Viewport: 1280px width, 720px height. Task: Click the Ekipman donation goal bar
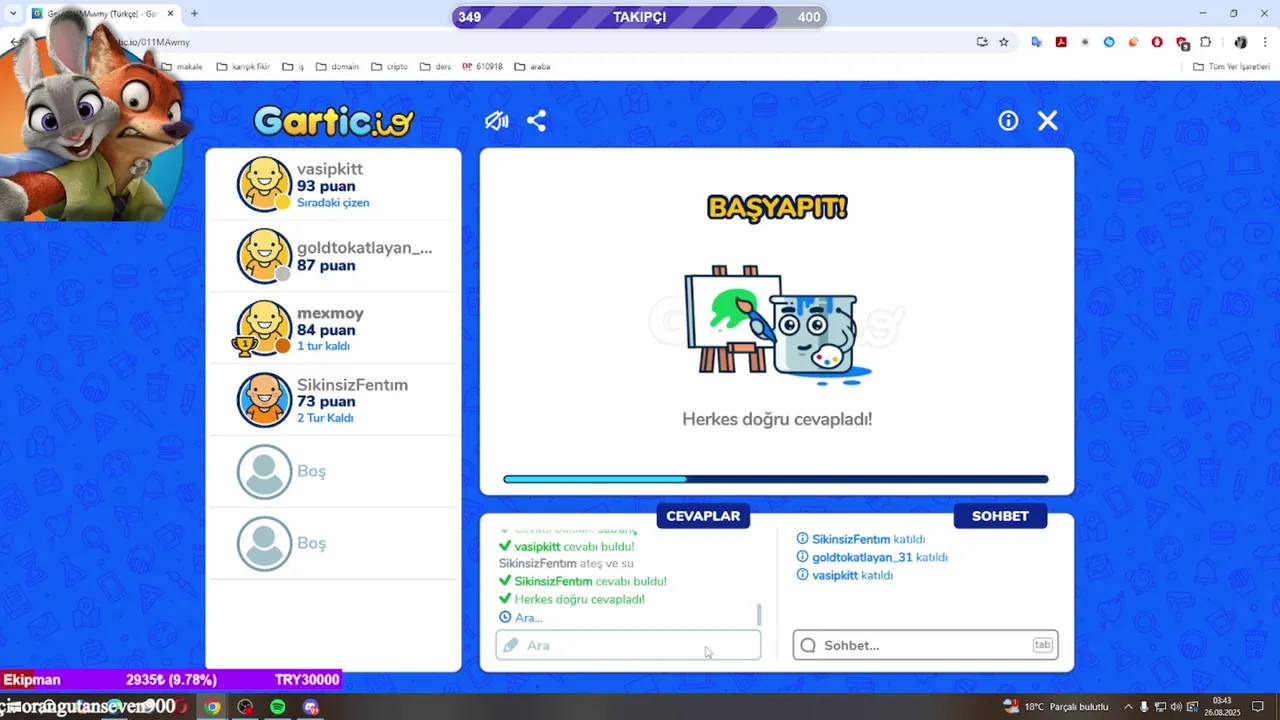tap(171, 680)
